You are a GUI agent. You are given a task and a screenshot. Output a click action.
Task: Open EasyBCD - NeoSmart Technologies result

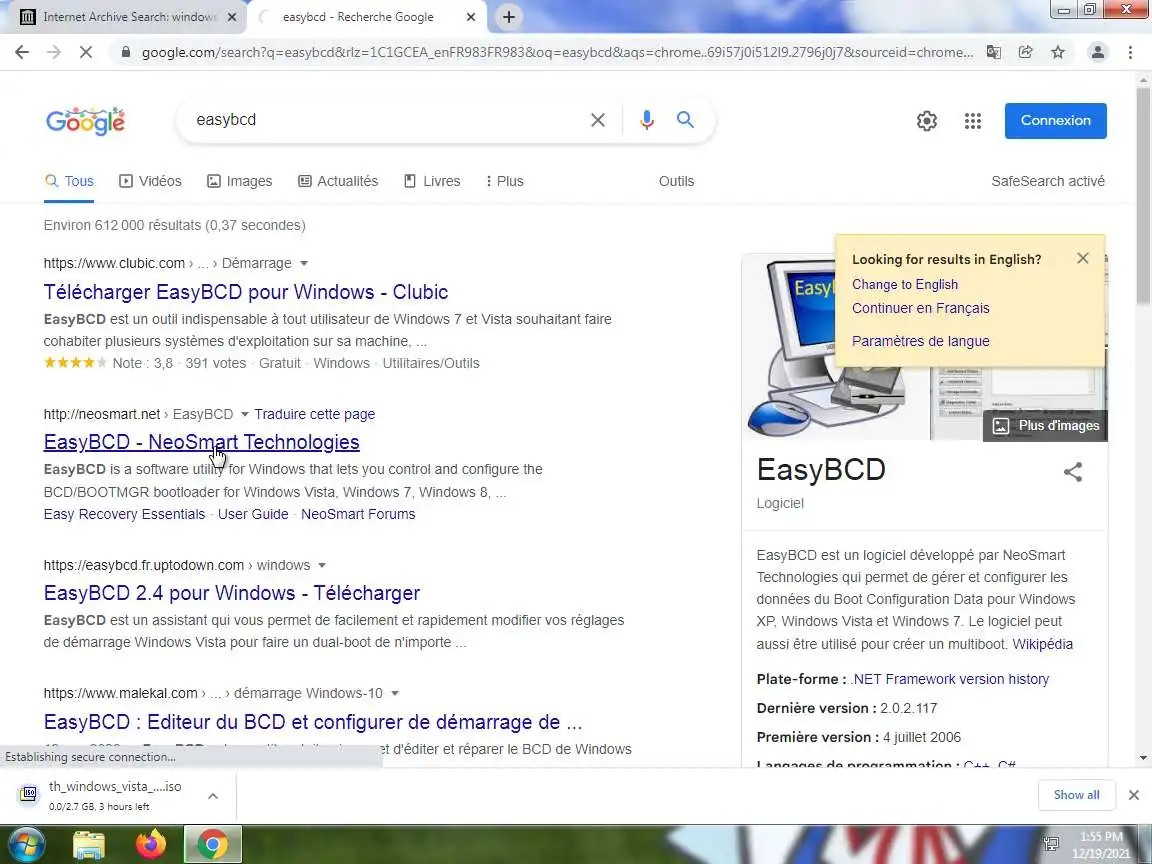coord(201,442)
